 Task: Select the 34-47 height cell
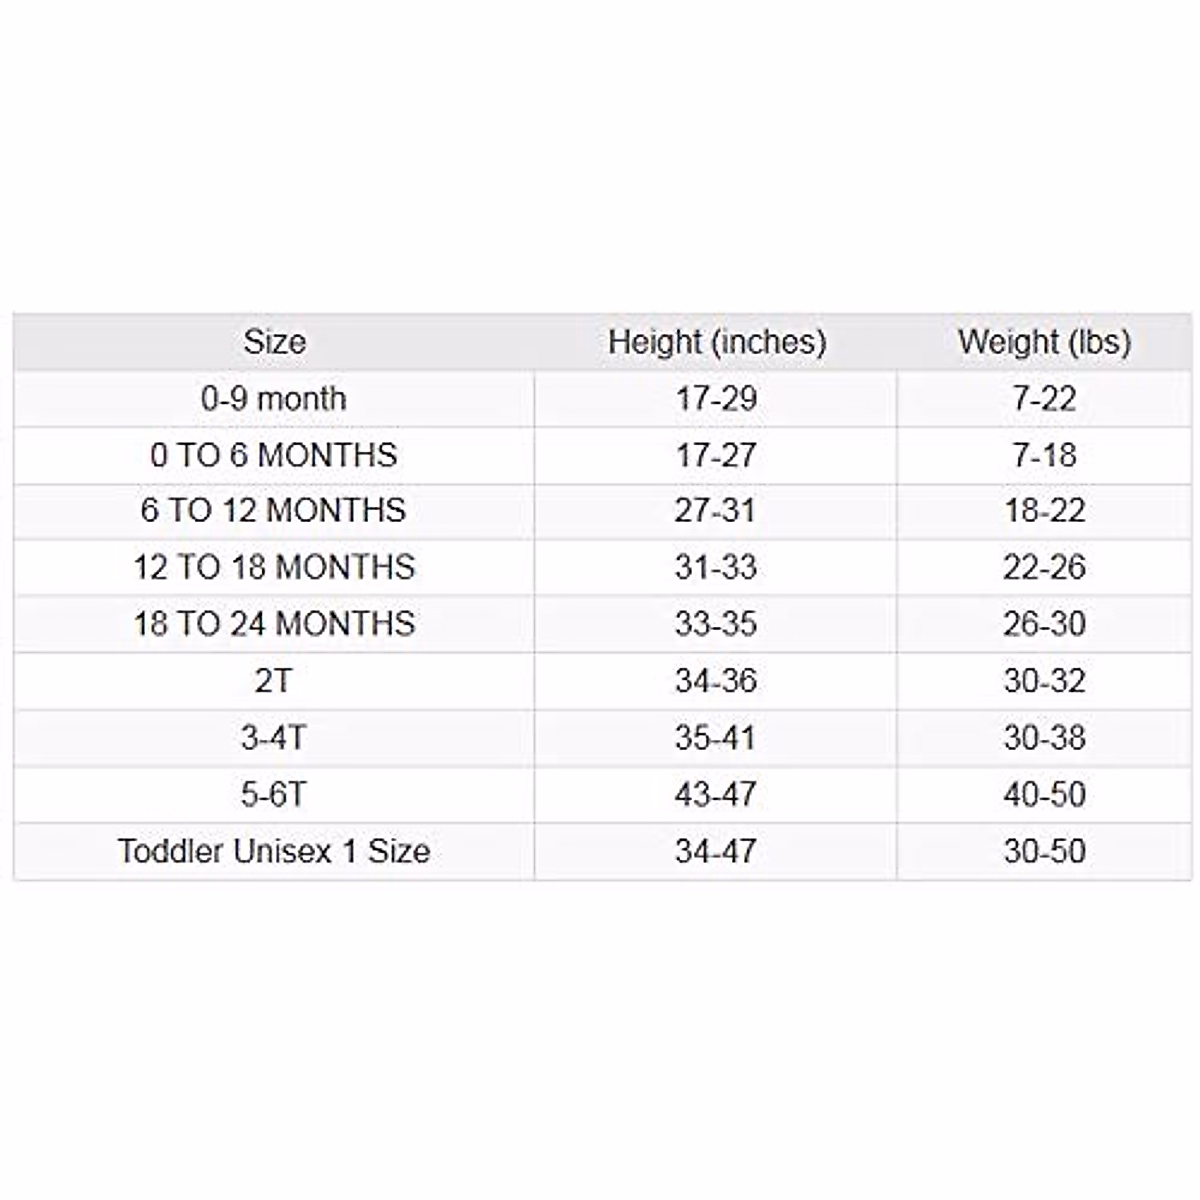pos(716,852)
